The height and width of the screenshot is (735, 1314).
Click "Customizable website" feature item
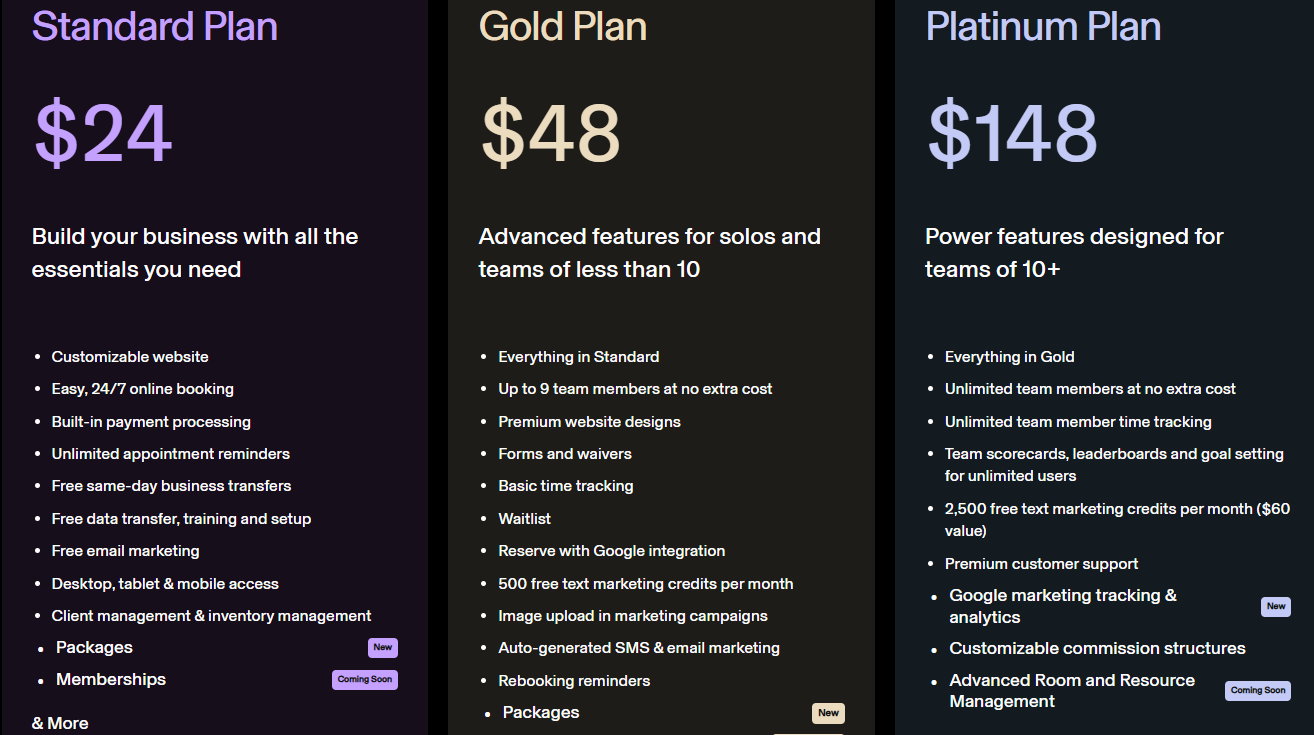coord(130,357)
